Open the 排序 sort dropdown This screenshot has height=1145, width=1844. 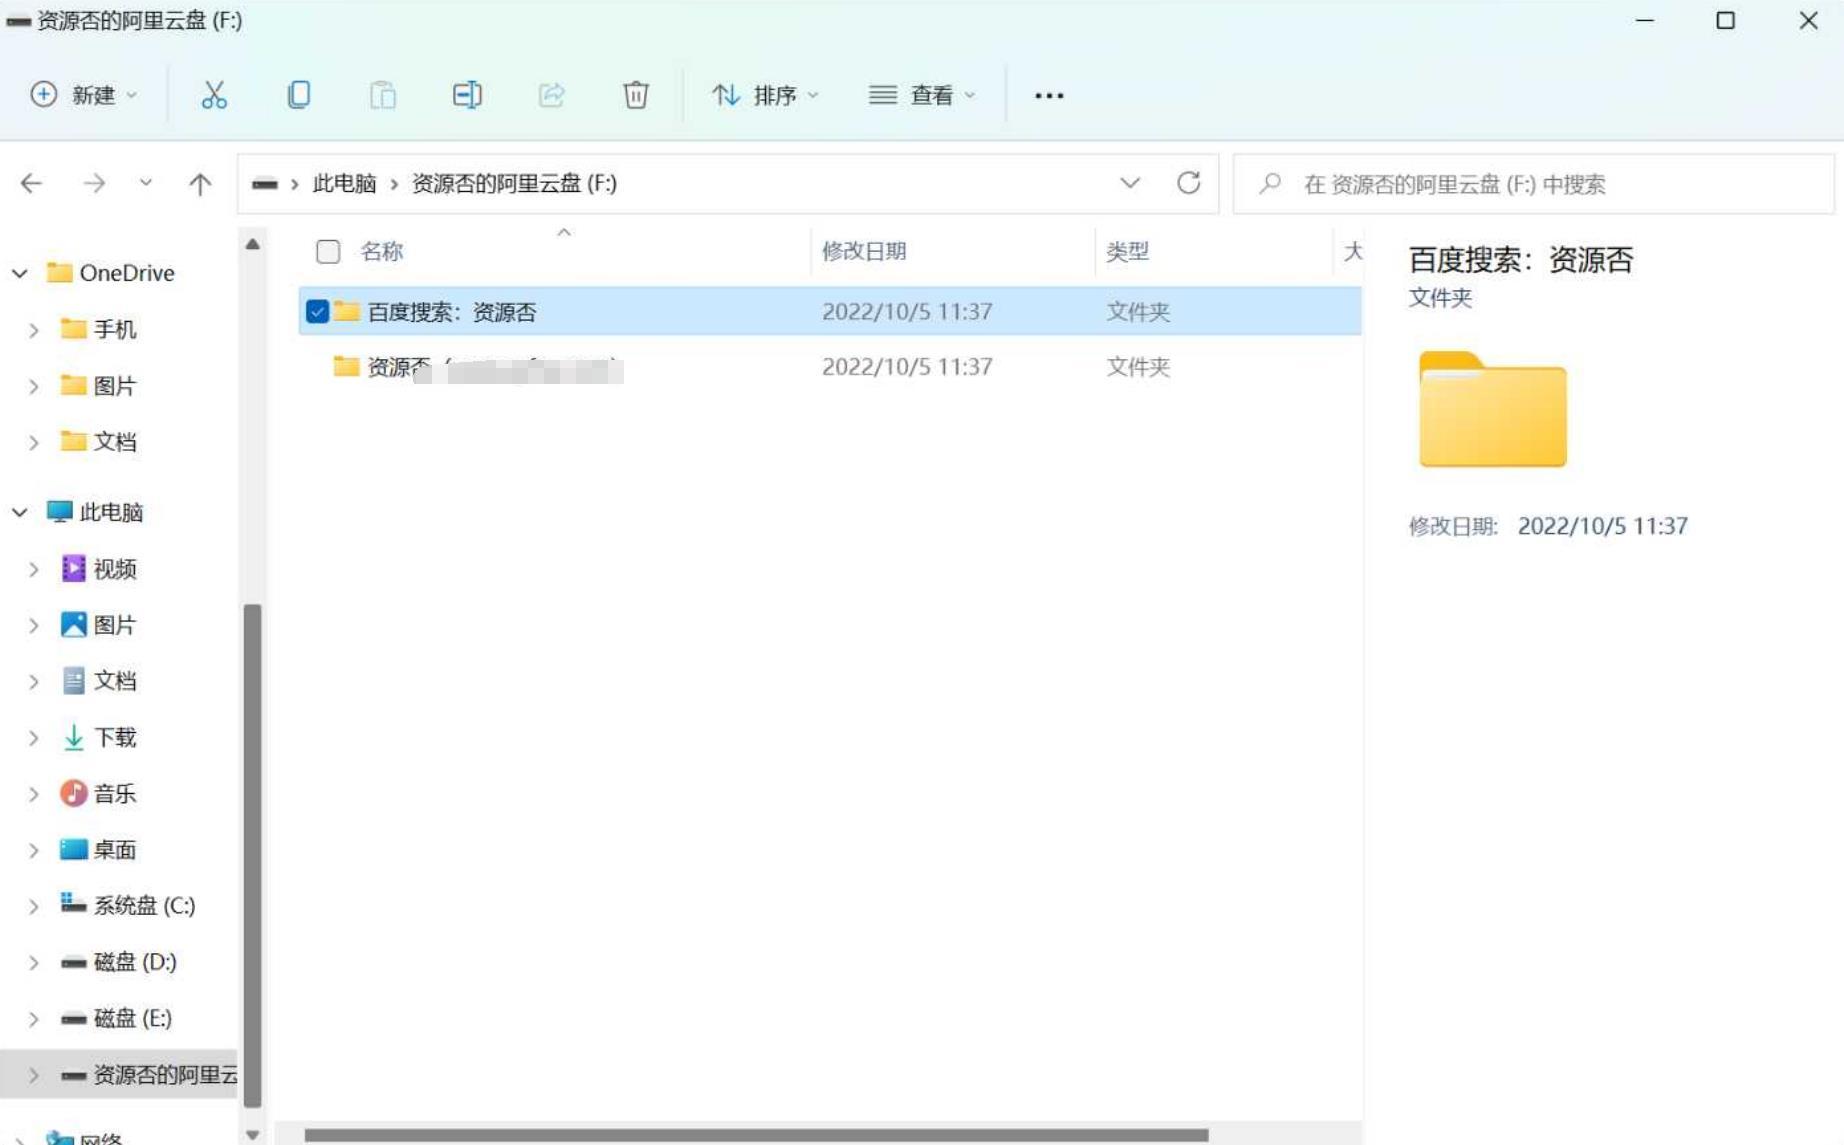[765, 95]
